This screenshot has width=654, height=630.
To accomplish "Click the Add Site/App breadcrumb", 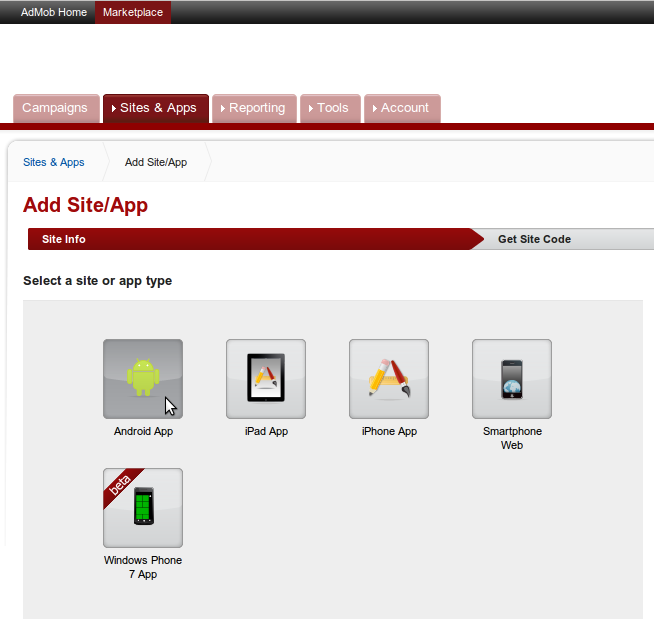I will click(x=156, y=162).
